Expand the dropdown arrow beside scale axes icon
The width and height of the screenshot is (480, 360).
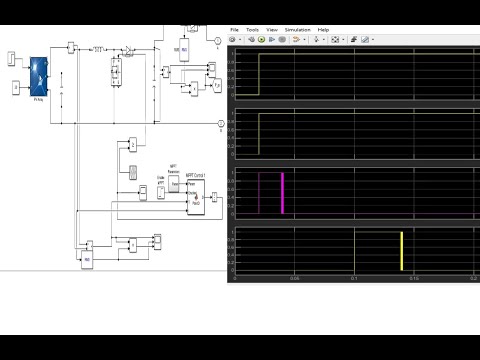coord(343,40)
